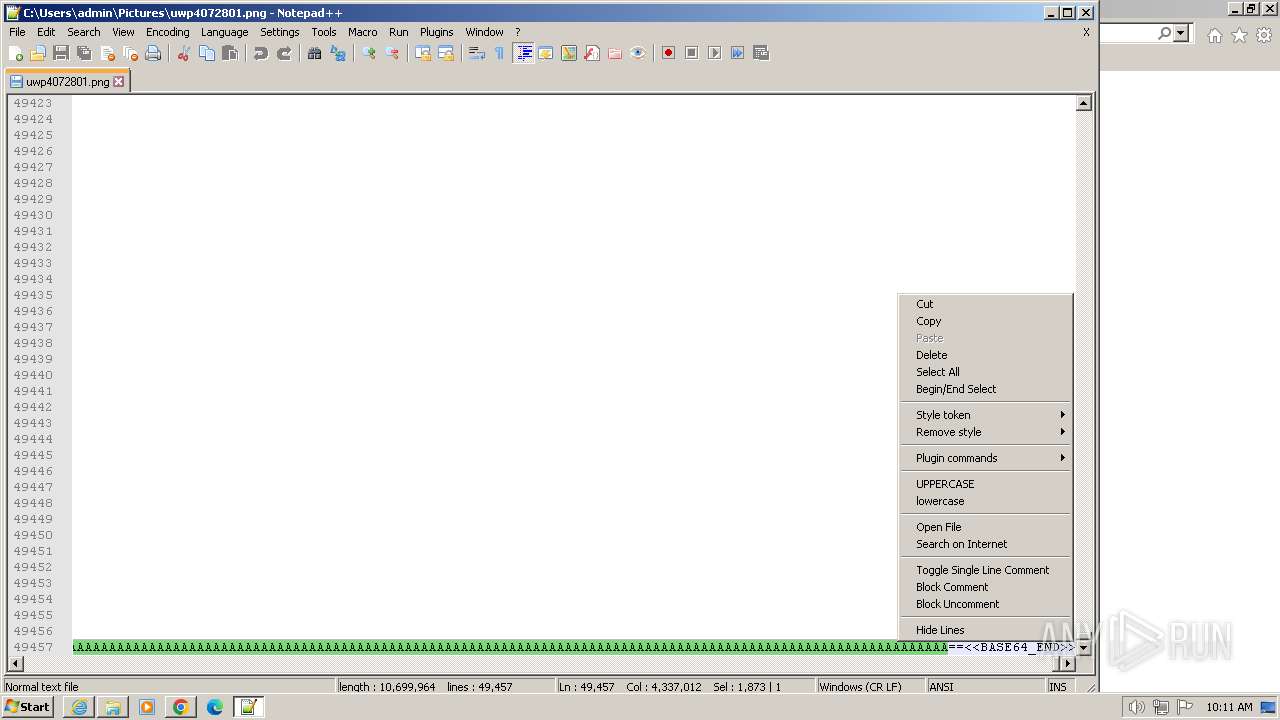Click the Close All toolbar icon
The height and width of the screenshot is (720, 1280).
pyautogui.click(x=130, y=53)
